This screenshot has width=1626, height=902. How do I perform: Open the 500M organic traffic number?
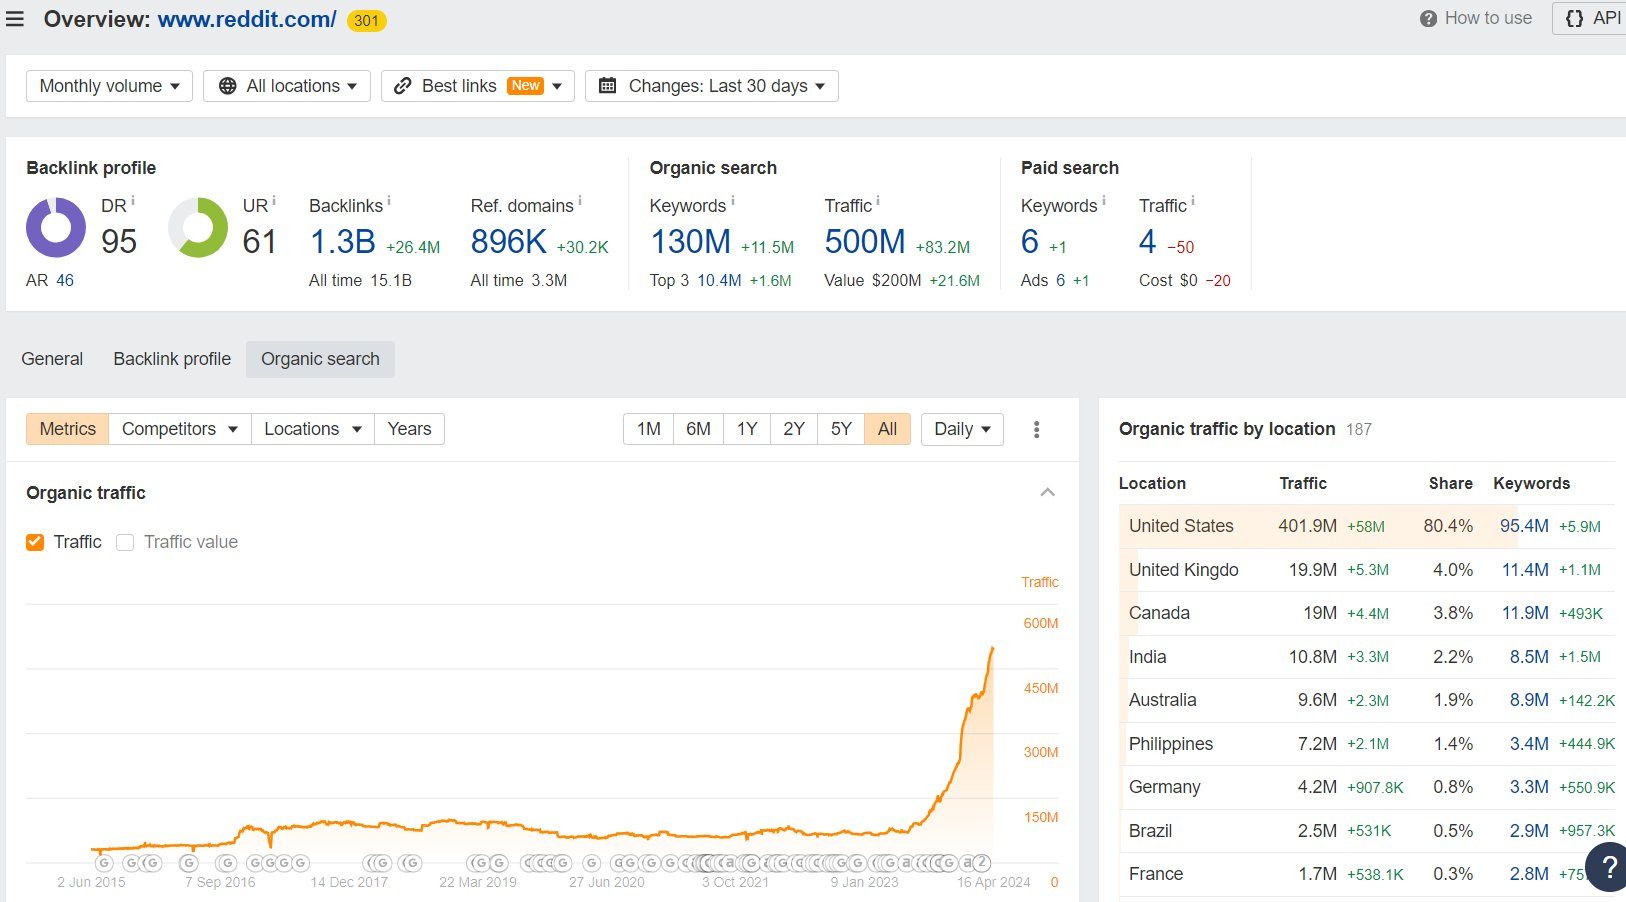tap(865, 241)
